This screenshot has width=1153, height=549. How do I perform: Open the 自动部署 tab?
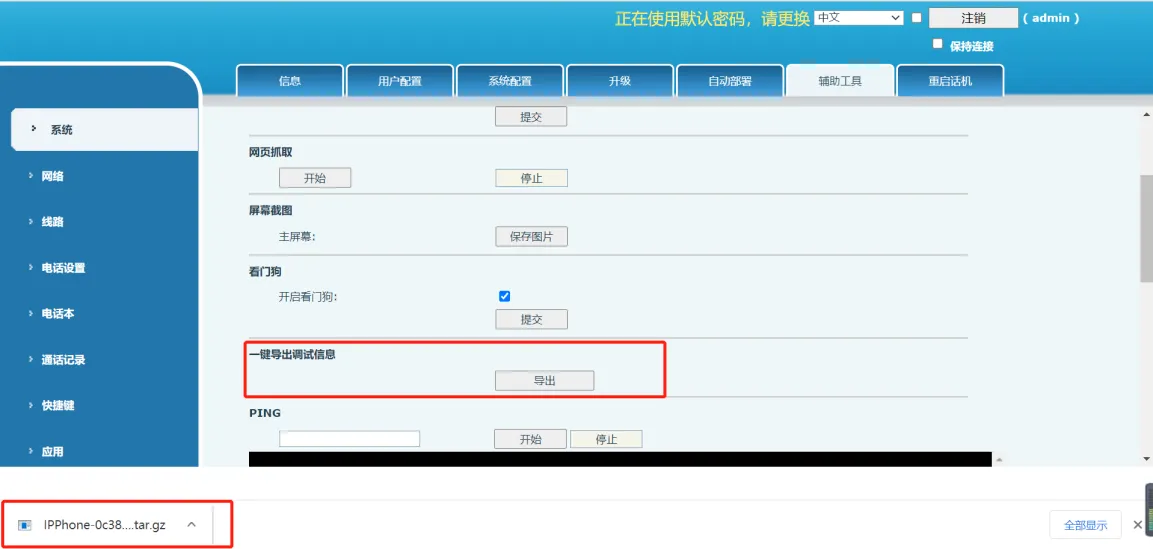(730, 81)
